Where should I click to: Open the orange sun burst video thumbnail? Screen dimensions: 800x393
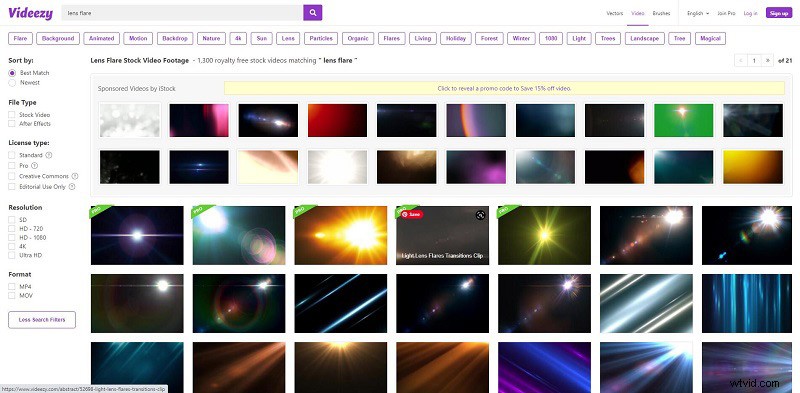click(341, 235)
